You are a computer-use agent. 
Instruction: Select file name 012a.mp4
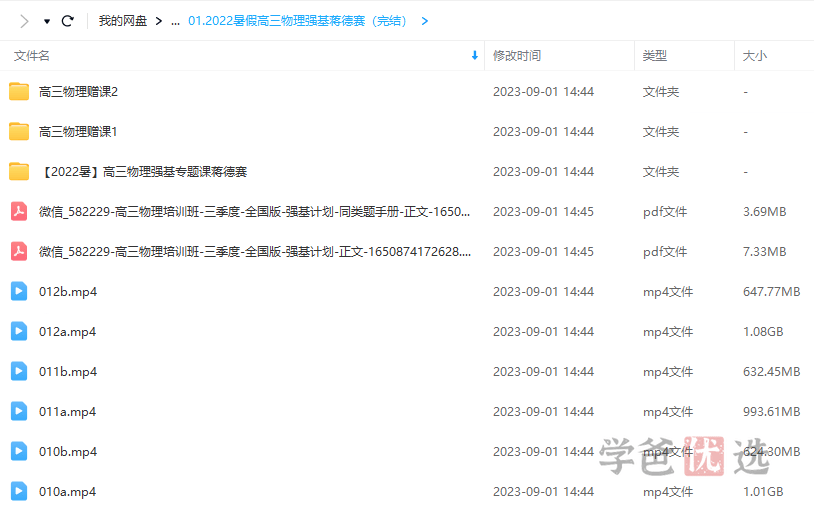[x=67, y=332]
